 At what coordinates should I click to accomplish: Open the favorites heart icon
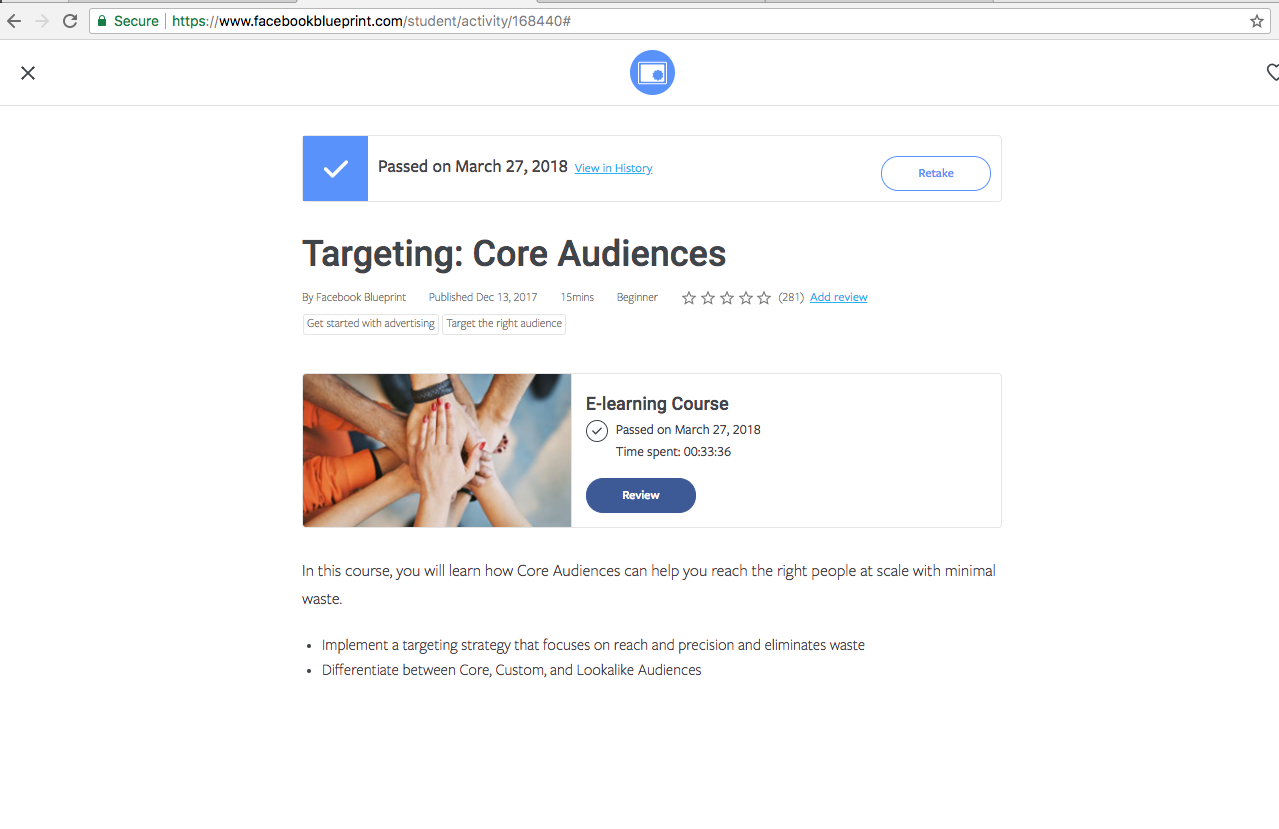(1272, 72)
